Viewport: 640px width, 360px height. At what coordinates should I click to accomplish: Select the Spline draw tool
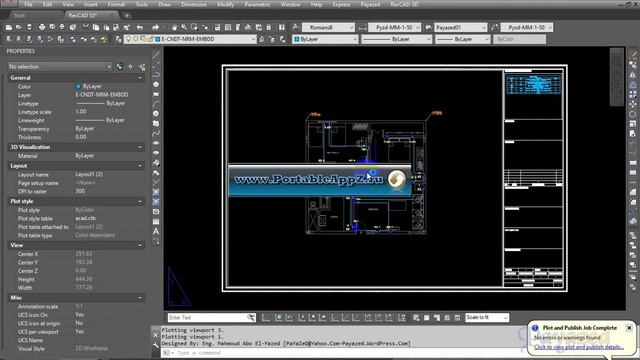click(156, 133)
